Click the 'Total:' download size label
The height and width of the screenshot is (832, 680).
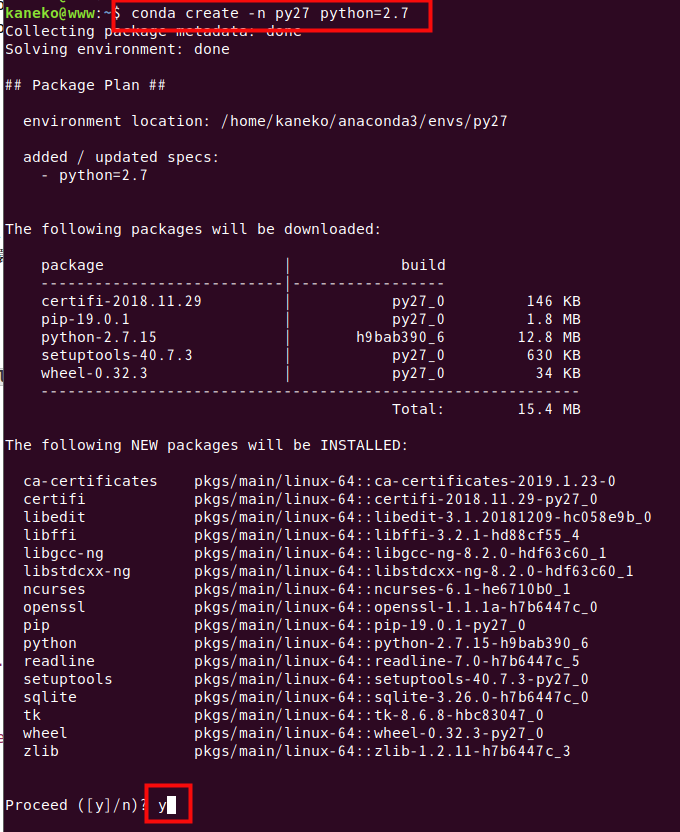click(418, 409)
